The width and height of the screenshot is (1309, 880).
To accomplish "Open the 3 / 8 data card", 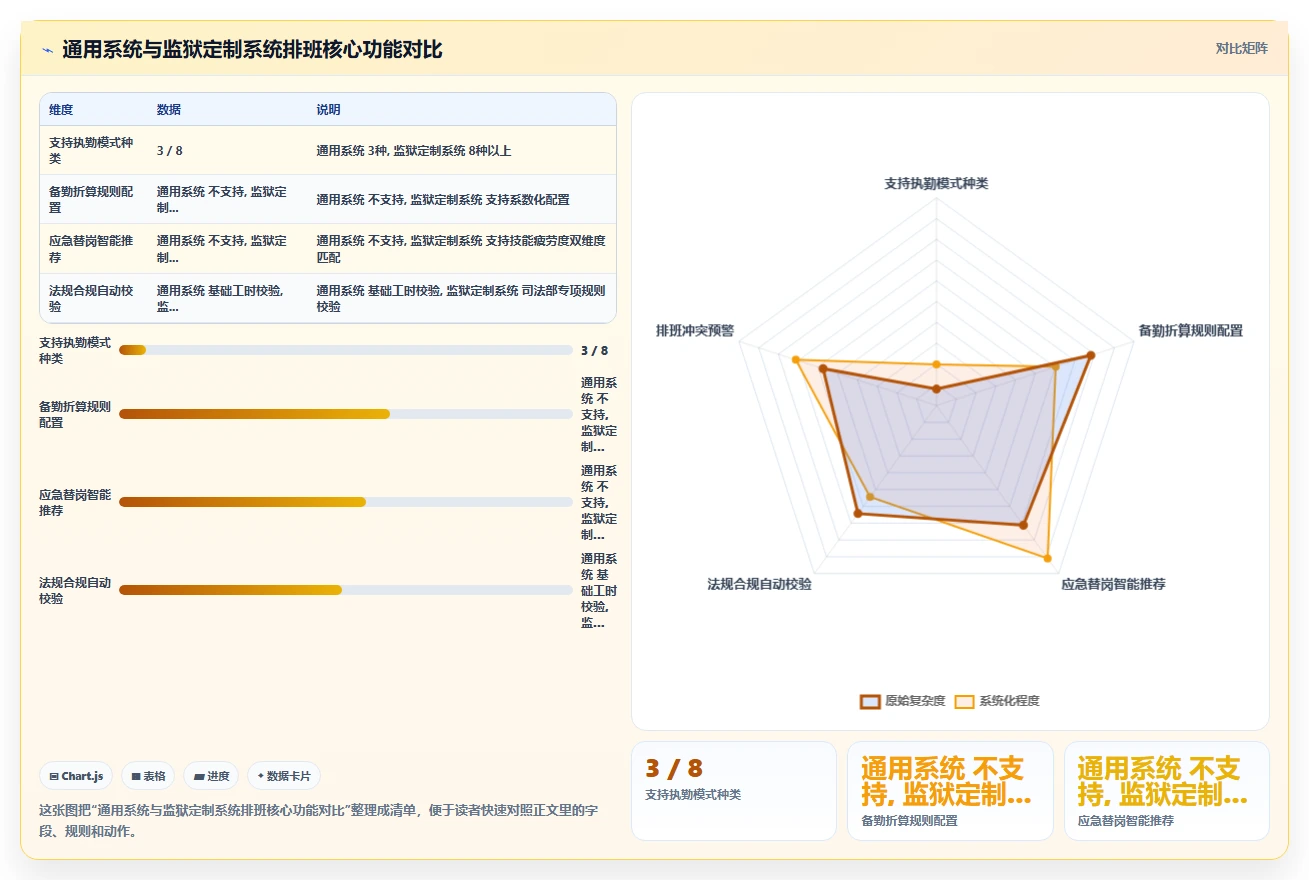I will click(x=733, y=791).
